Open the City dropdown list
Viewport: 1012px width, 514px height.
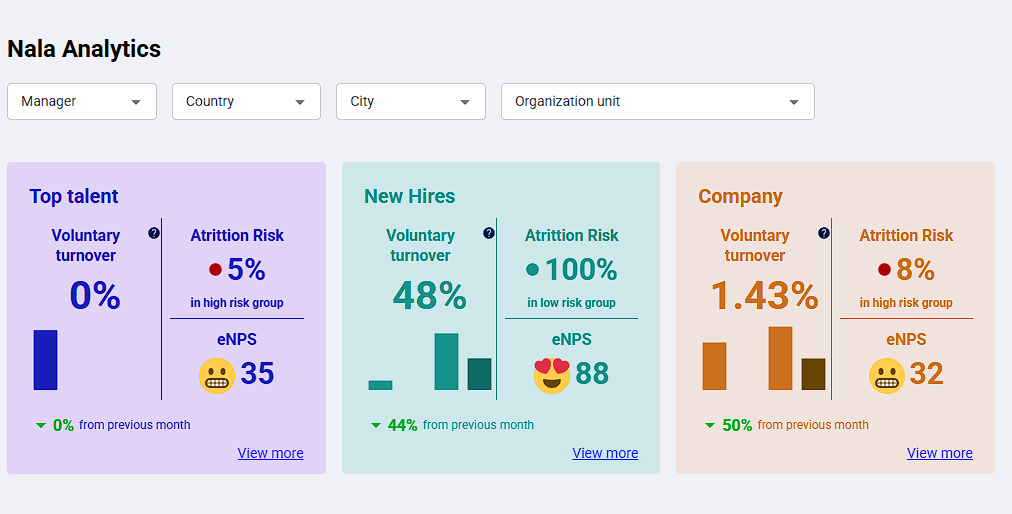click(x=410, y=102)
